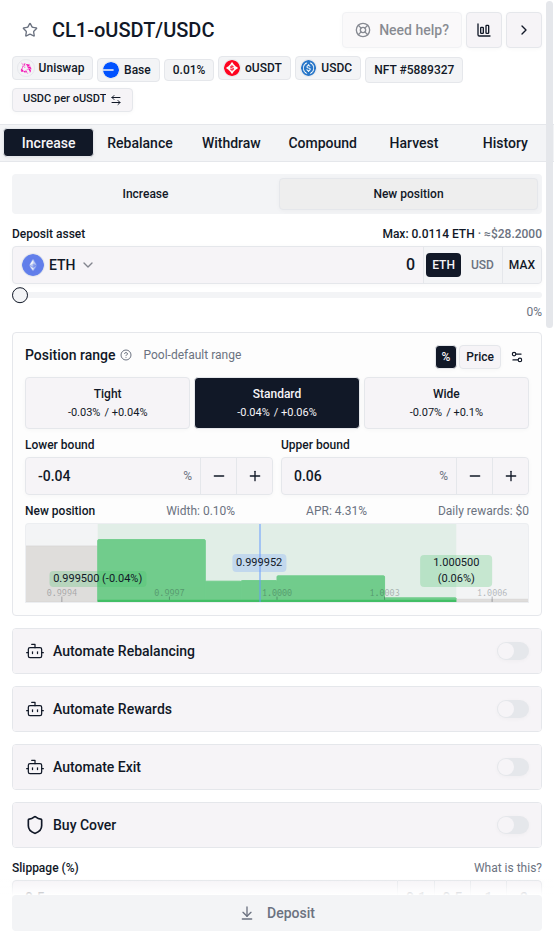Click the USDC token badge

[x=328, y=68]
